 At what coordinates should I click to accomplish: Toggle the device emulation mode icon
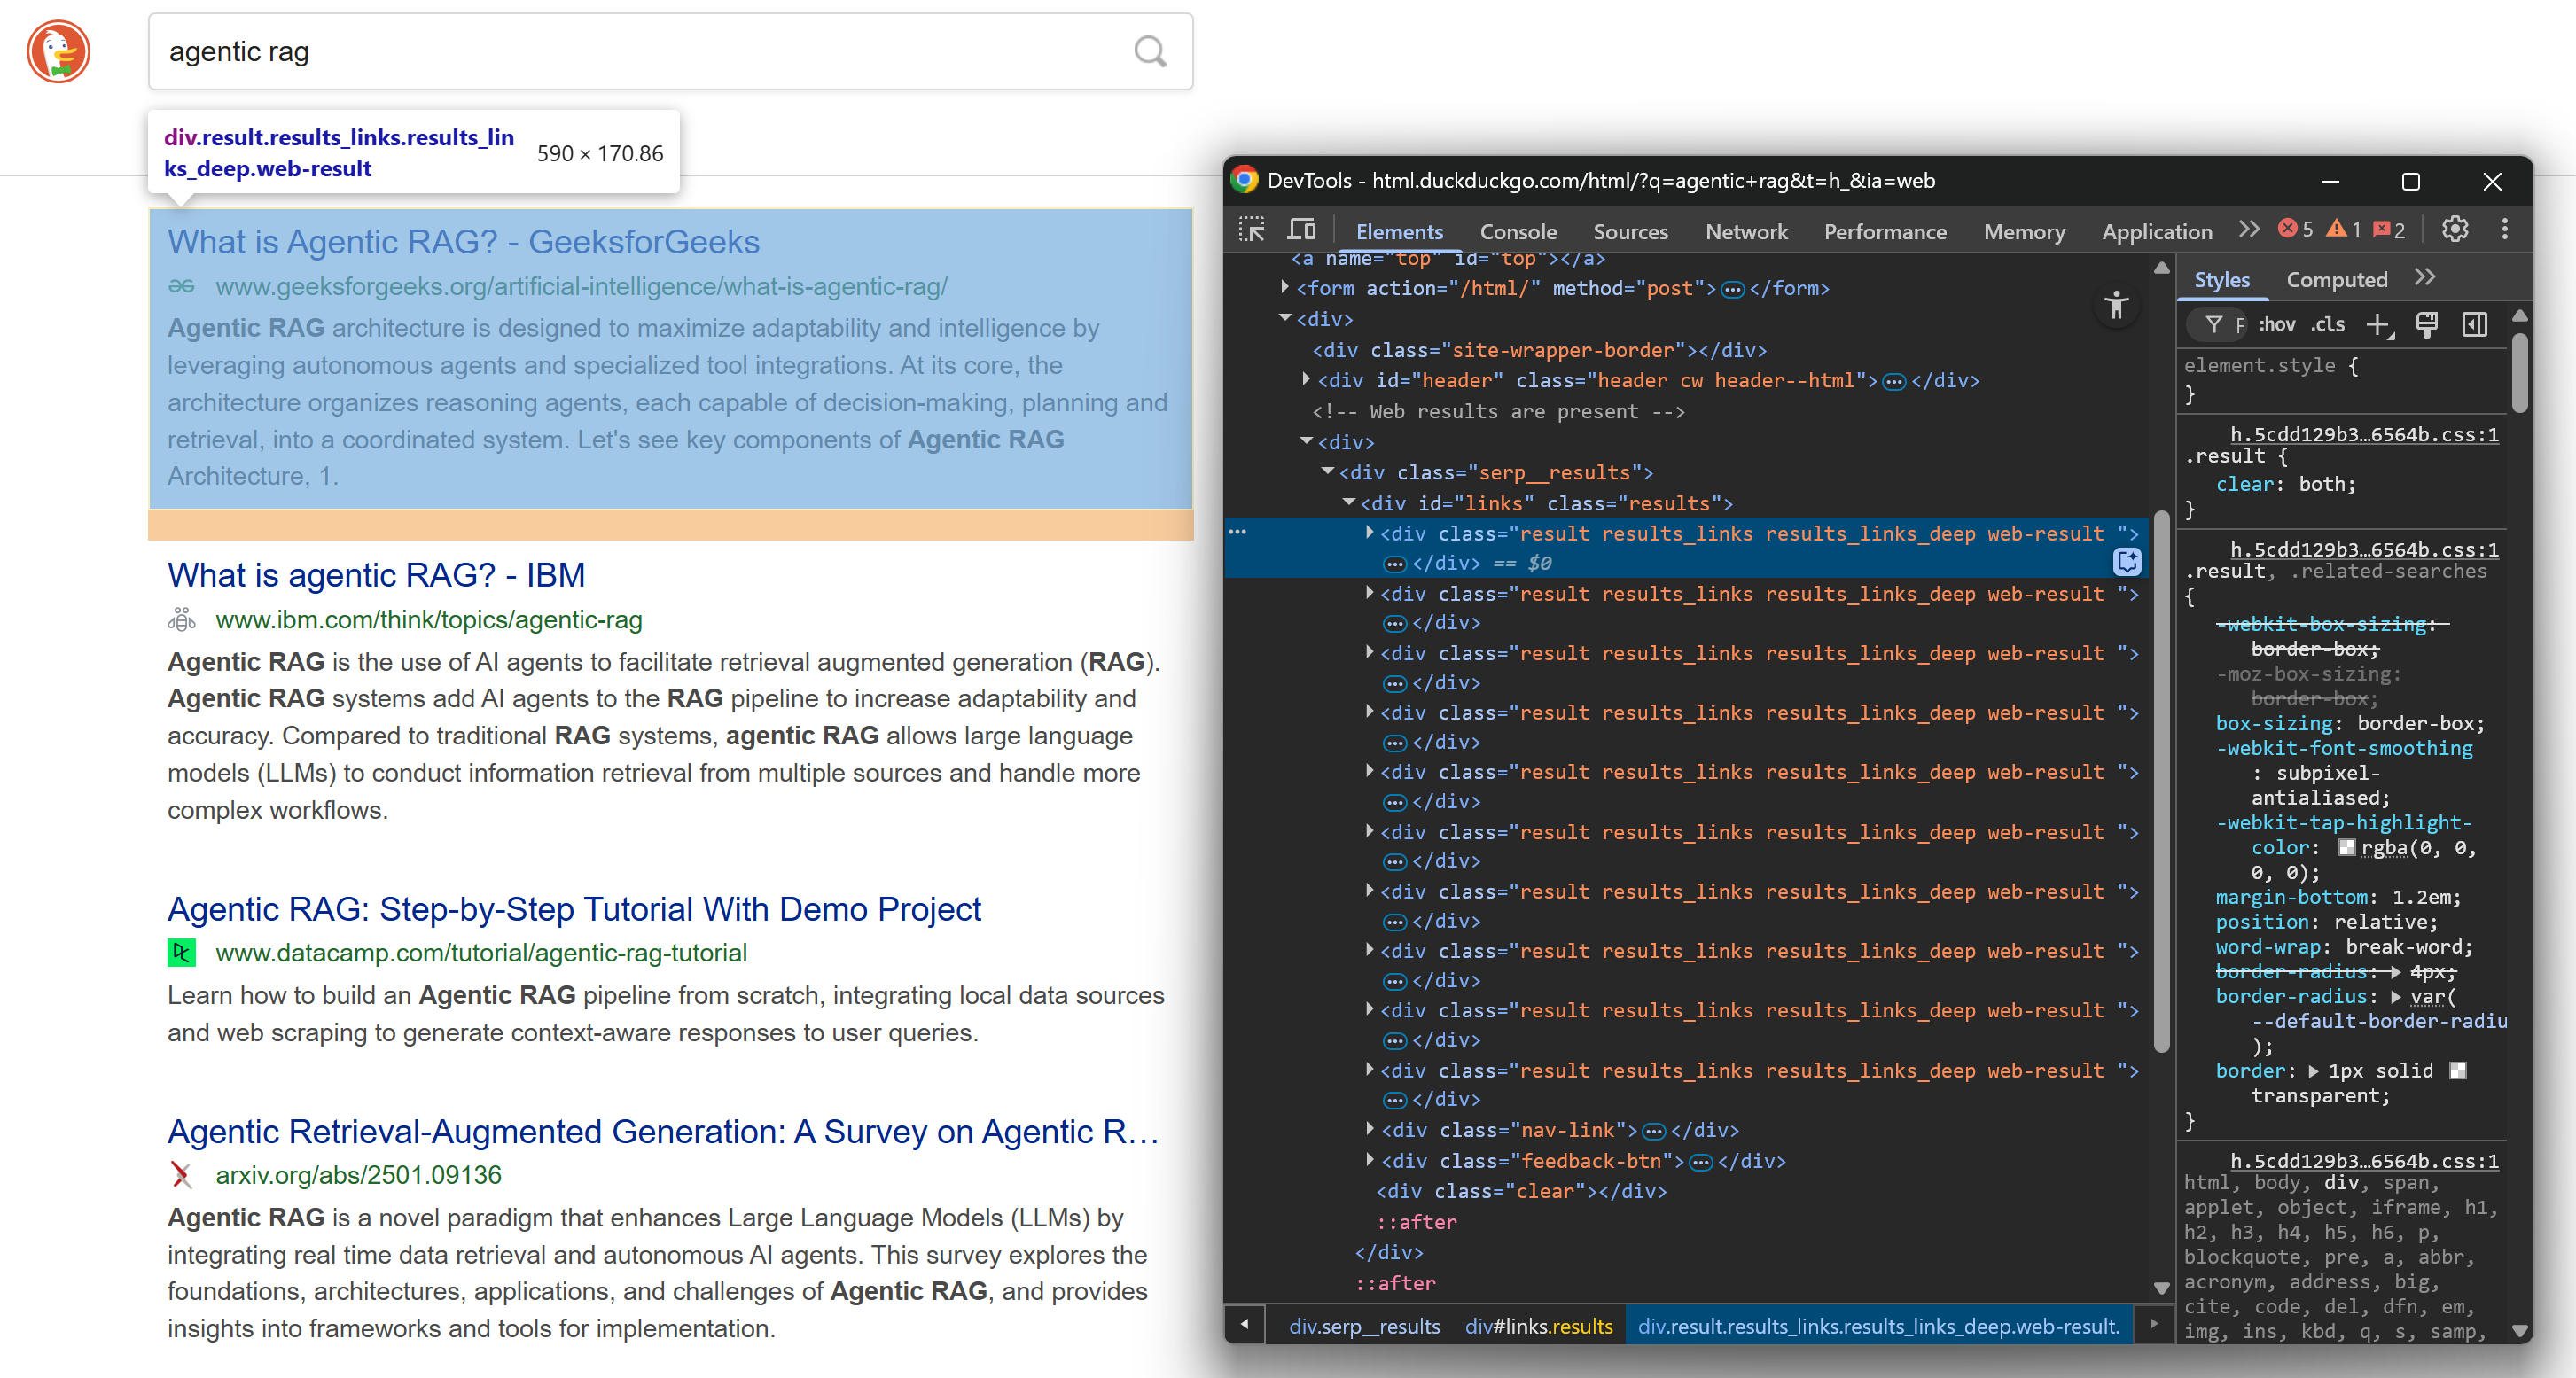(1302, 231)
